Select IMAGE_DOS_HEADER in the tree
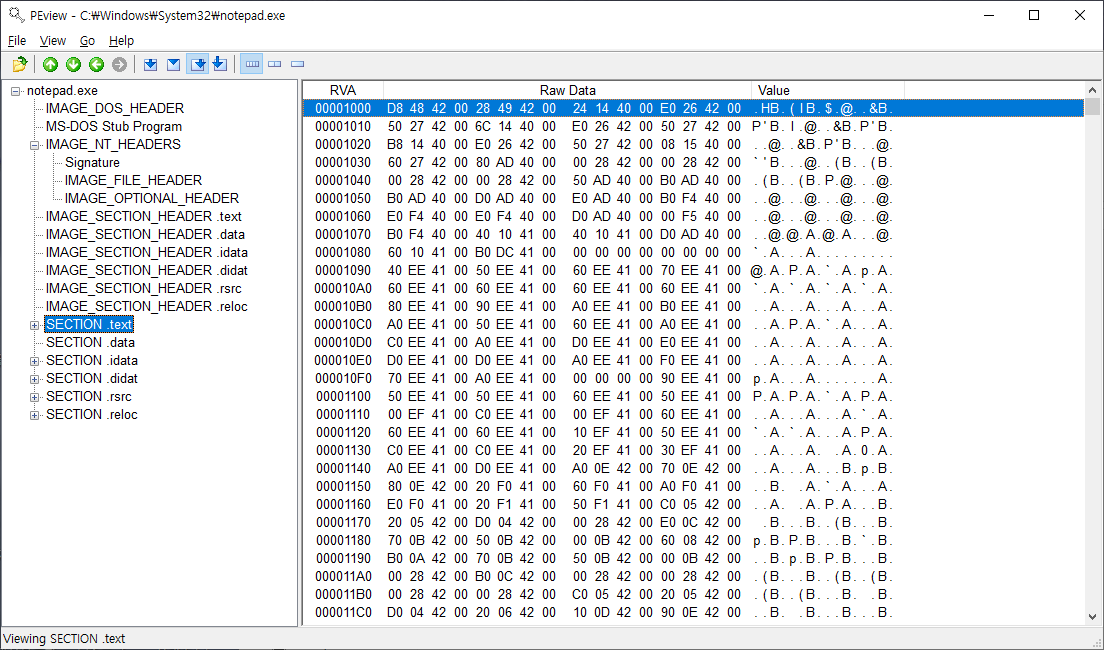 tap(115, 108)
